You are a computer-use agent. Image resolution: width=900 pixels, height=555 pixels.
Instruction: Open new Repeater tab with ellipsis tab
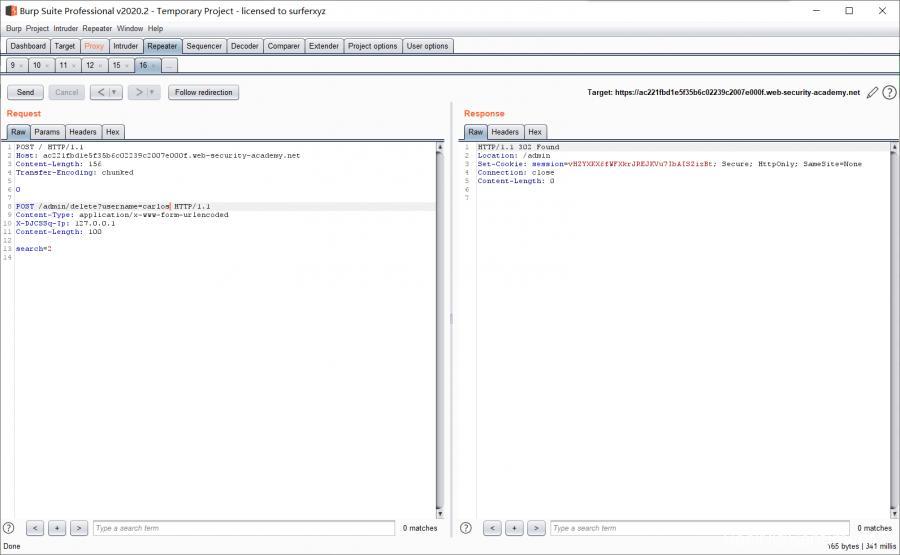169,65
